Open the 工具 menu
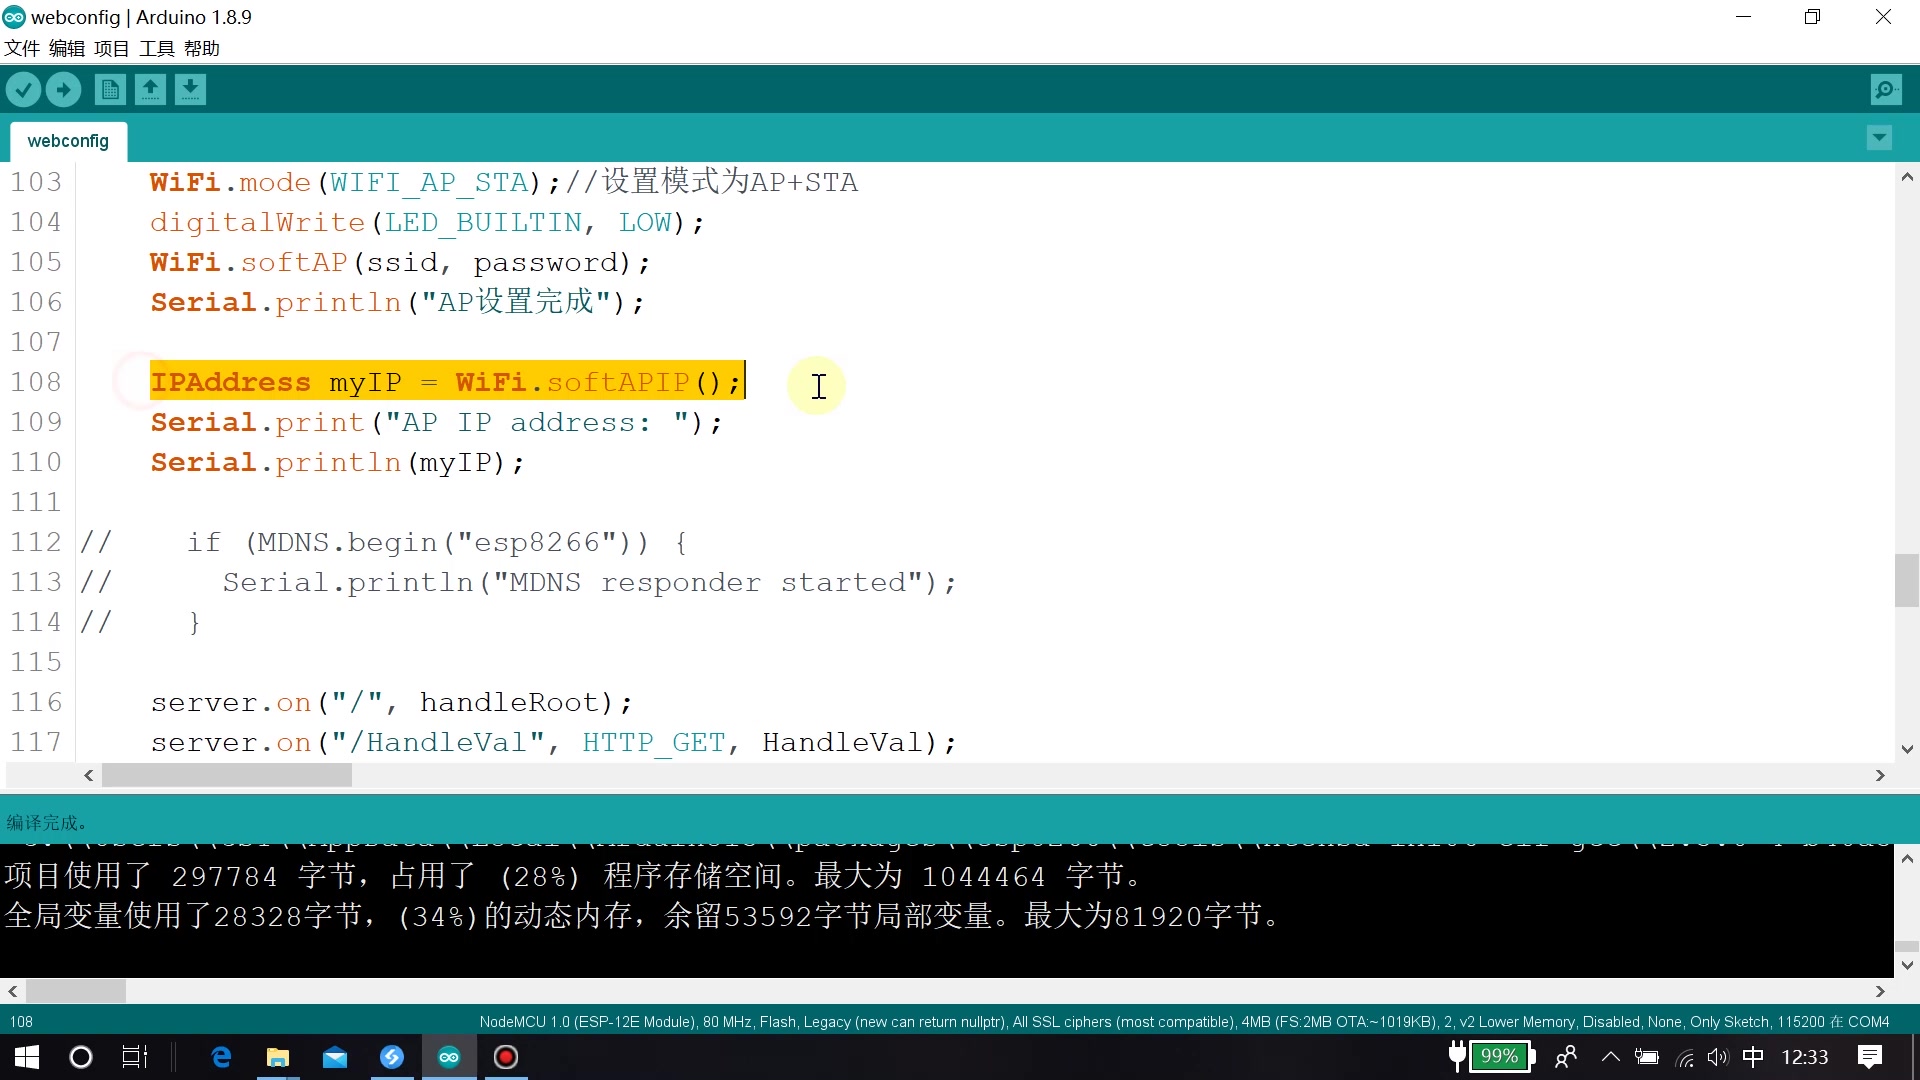Screen dimensions: 1920x1080 click(157, 48)
